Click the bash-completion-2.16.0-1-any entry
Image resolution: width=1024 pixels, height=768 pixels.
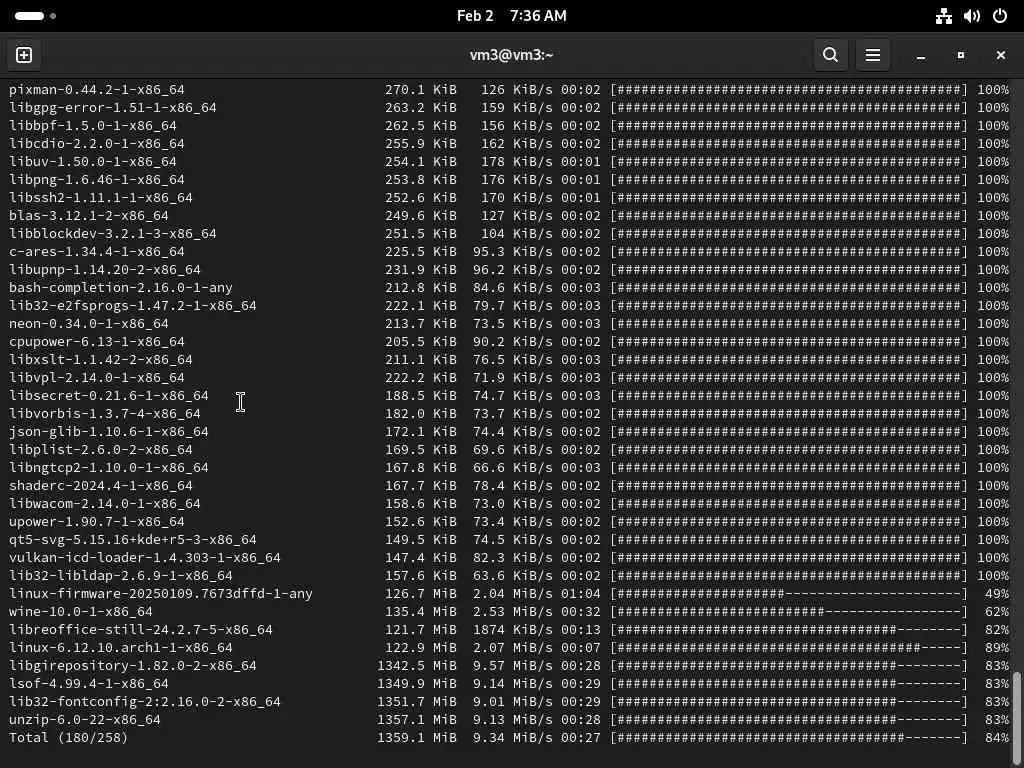[121, 287]
